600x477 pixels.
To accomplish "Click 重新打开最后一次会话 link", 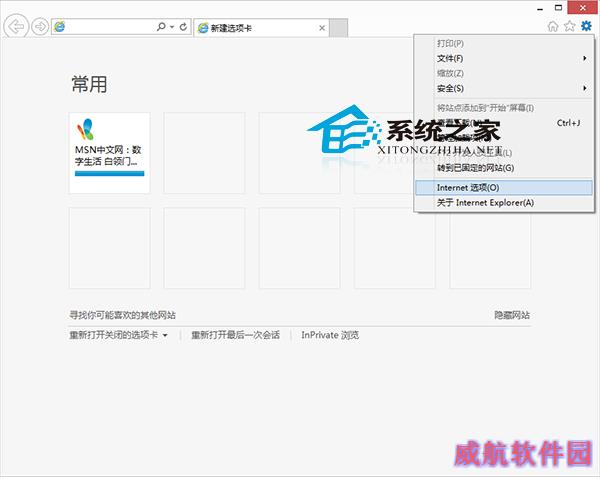I will click(x=235, y=335).
